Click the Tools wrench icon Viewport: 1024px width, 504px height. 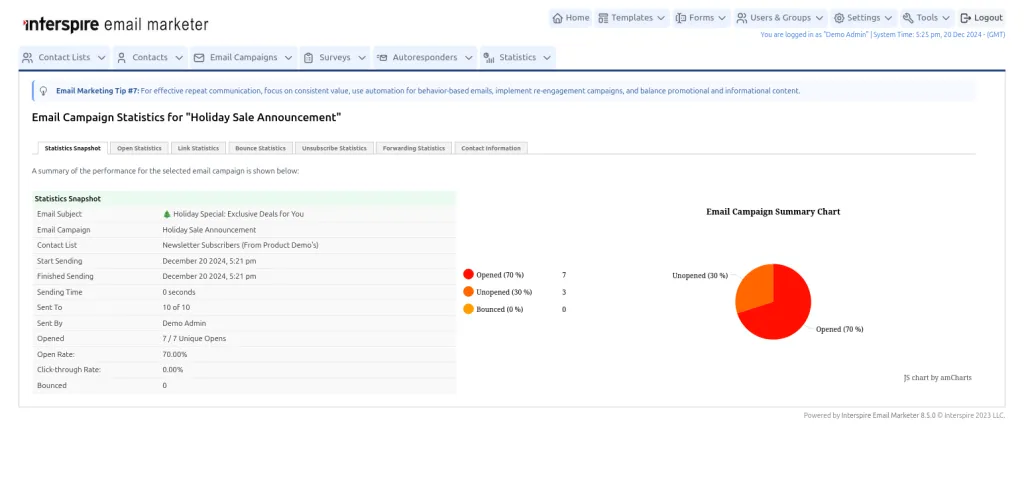pos(908,18)
